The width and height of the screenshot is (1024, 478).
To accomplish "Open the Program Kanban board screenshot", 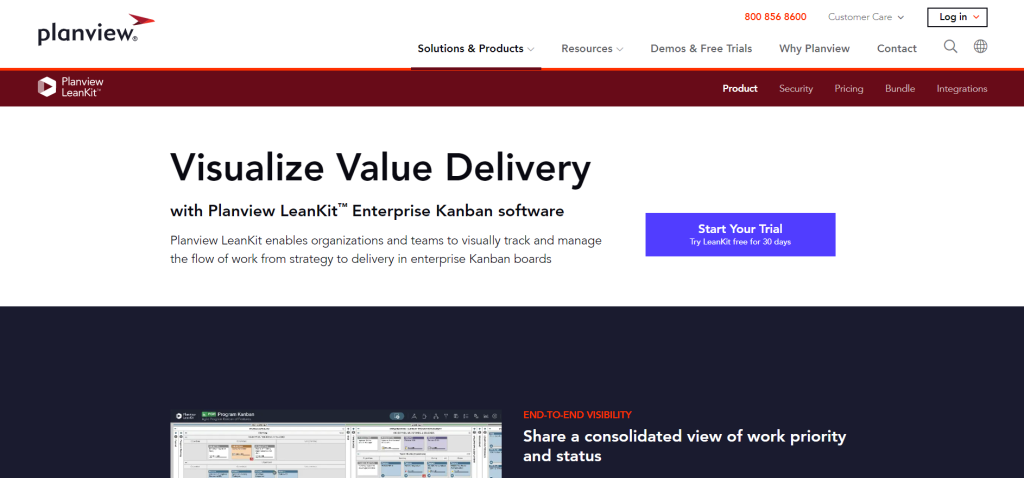I will [x=336, y=444].
